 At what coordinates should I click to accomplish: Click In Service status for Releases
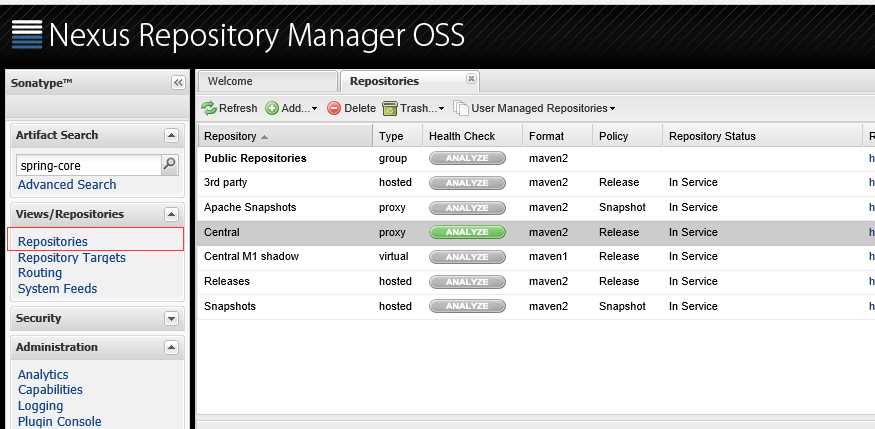coord(693,281)
